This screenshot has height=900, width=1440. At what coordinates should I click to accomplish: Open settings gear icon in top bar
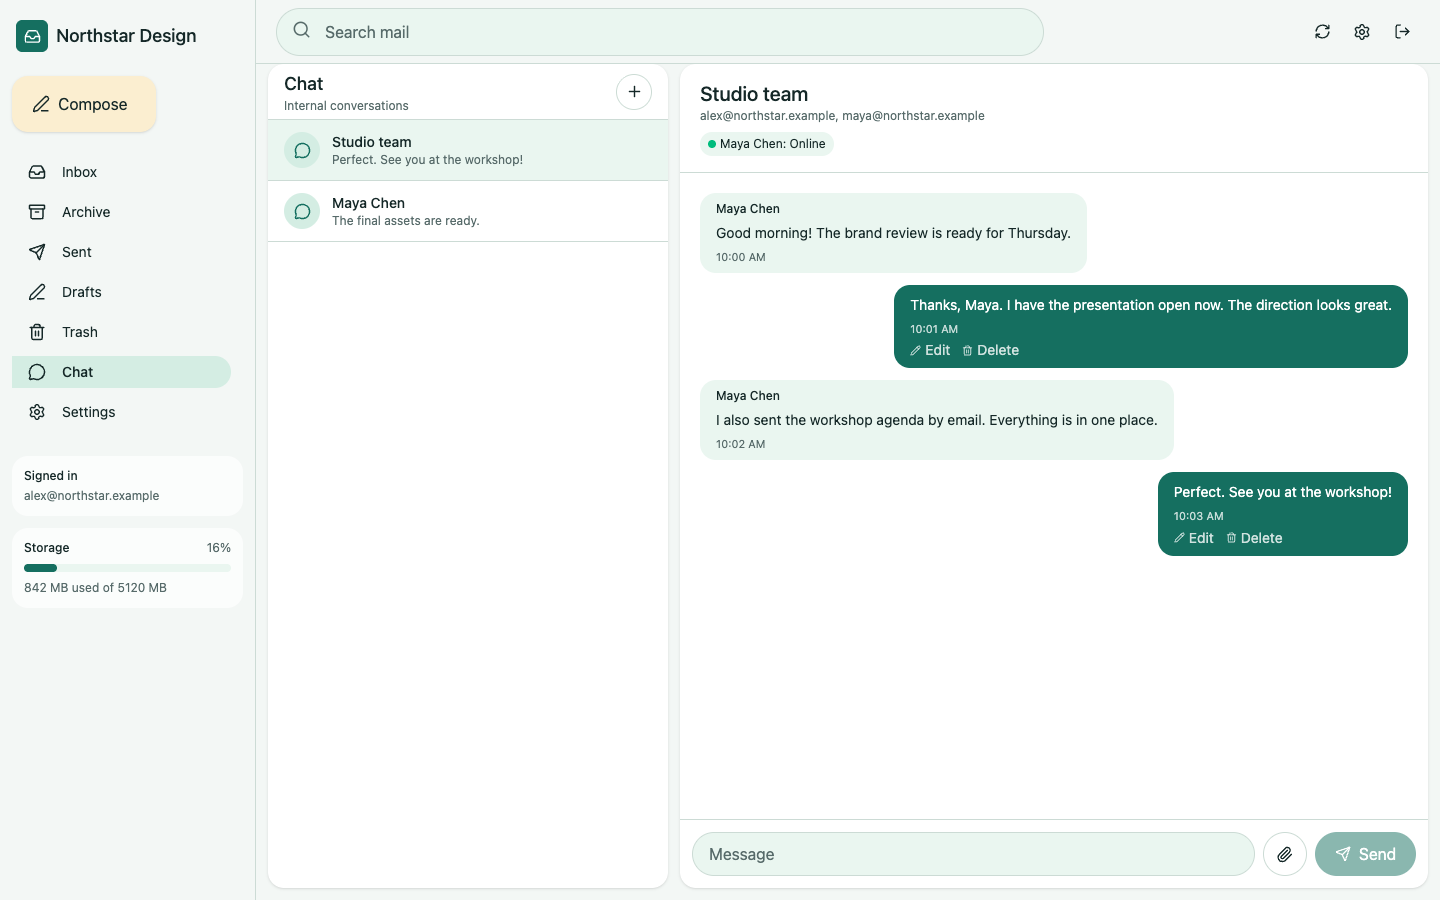[x=1362, y=32]
